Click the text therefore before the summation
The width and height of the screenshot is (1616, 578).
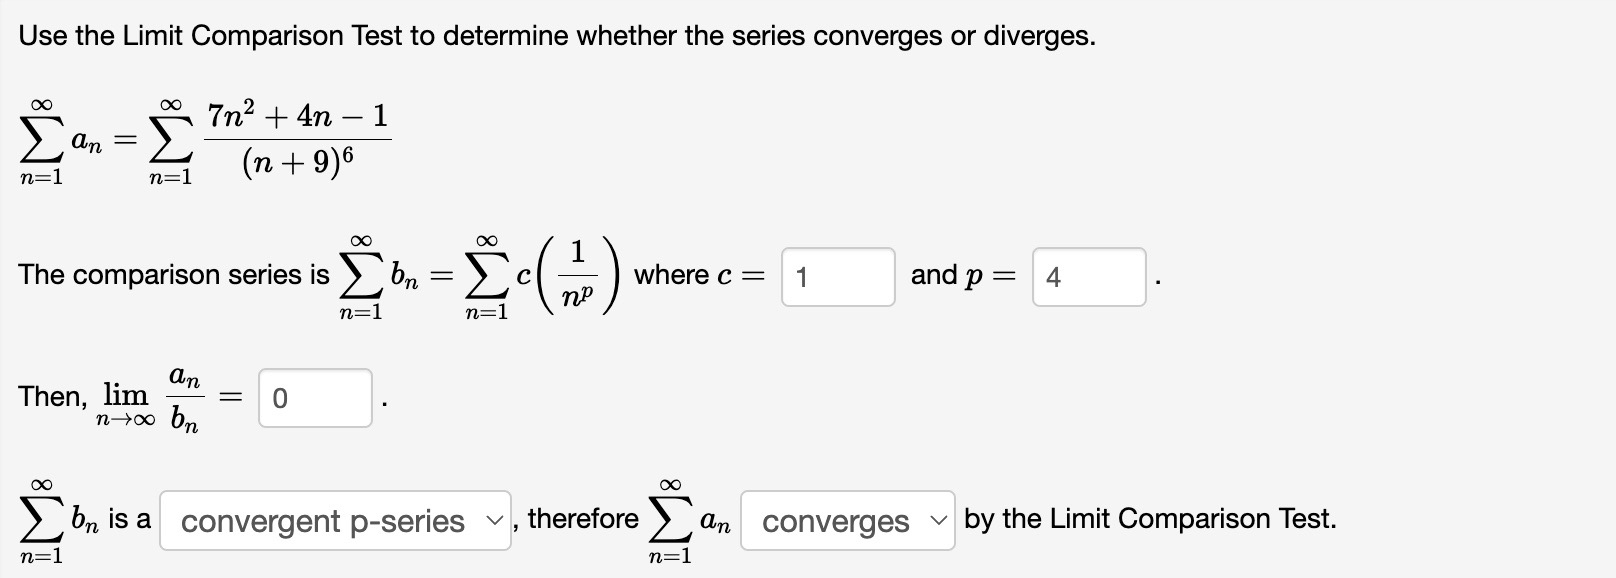(x=581, y=518)
